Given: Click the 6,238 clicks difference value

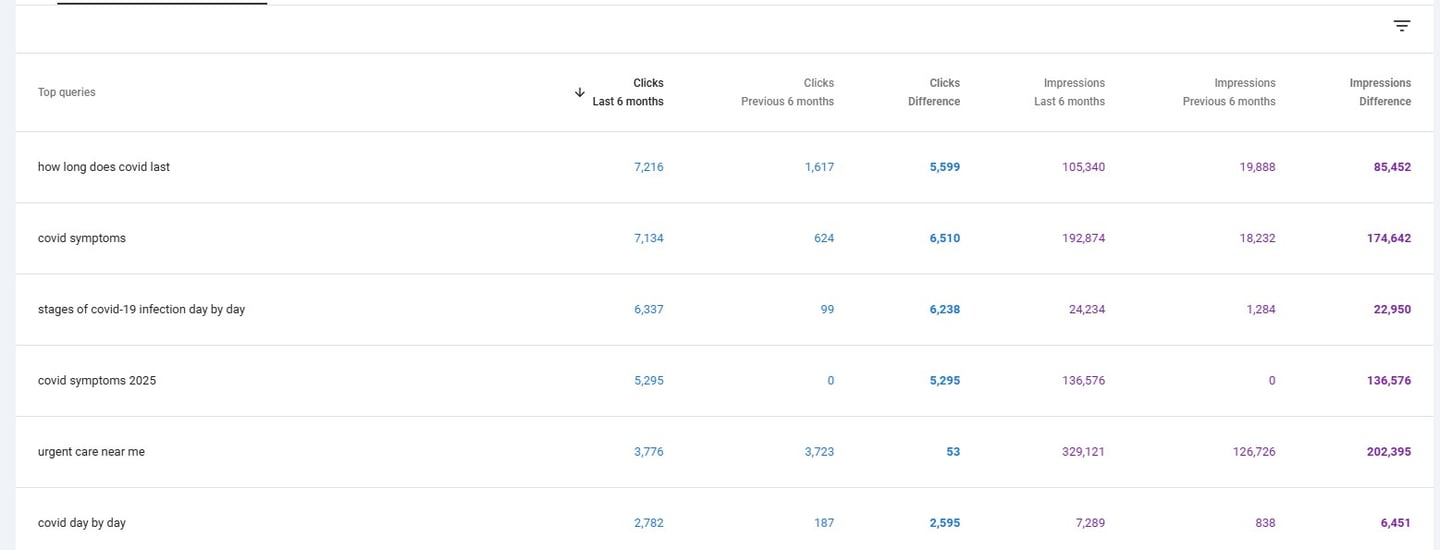Looking at the screenshot, I should pyautogui.click(x=944, y=309).
